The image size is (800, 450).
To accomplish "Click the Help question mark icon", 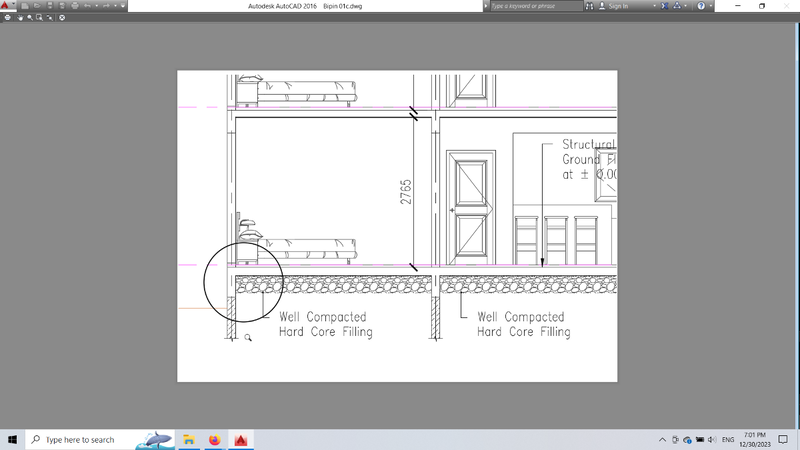I will click(701, 6).
